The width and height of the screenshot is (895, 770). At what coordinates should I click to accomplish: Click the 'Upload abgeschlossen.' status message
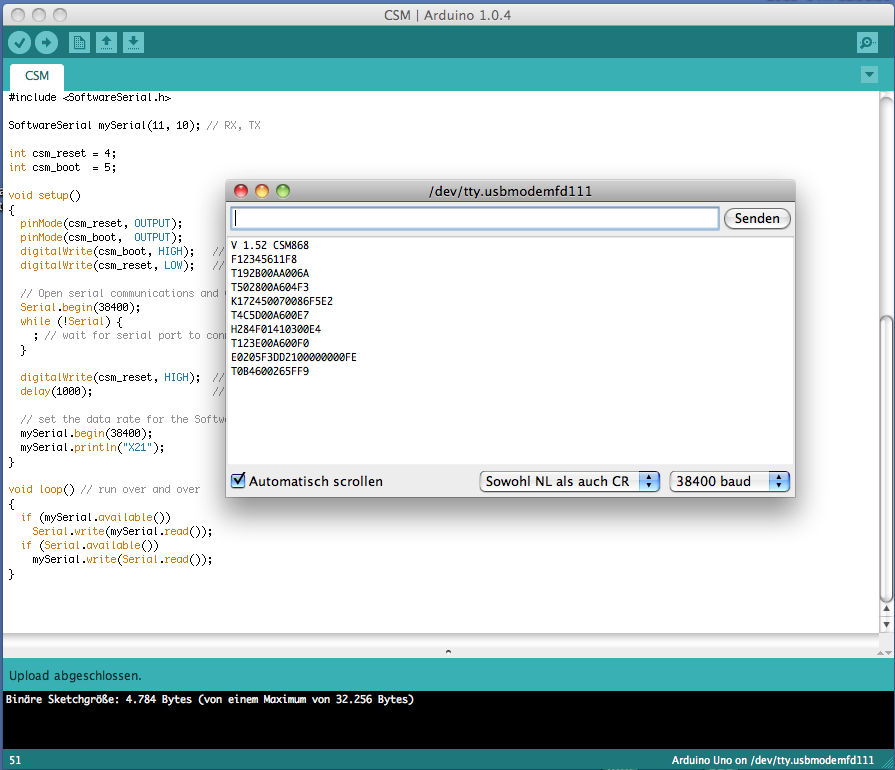(75, 675)
